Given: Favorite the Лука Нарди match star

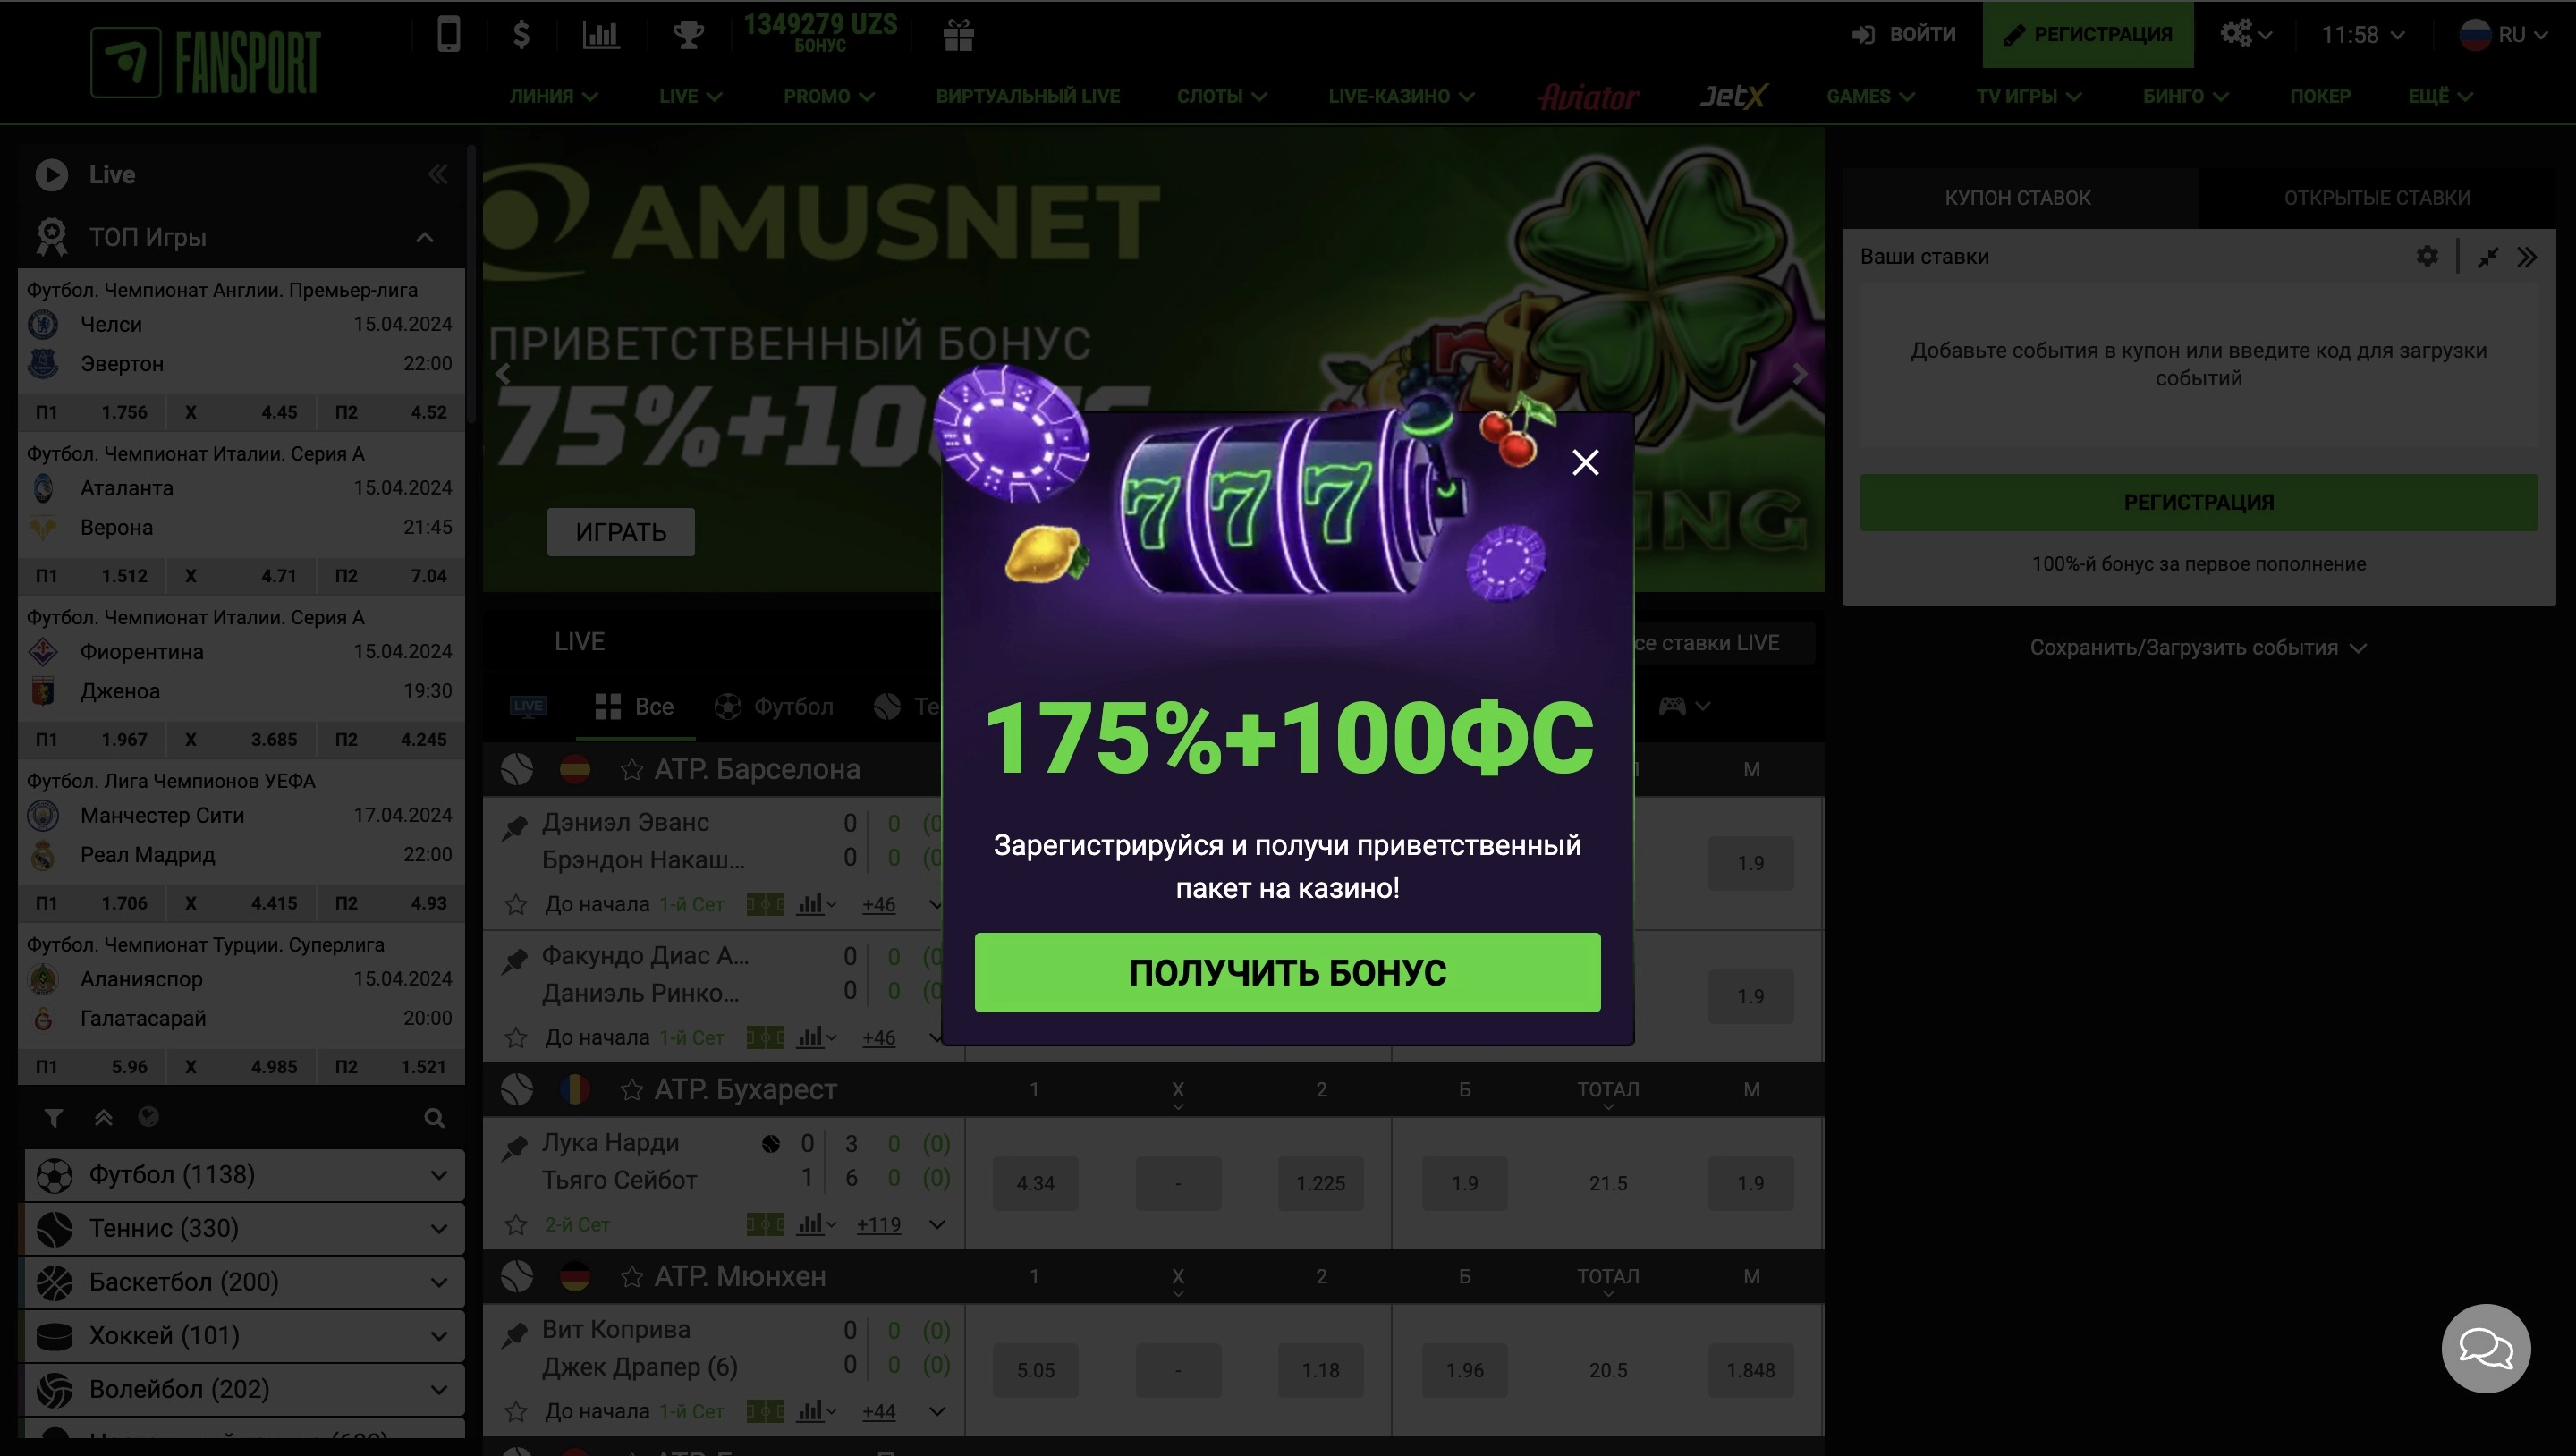Looking at the screenshot, I should click(516, 1224).
